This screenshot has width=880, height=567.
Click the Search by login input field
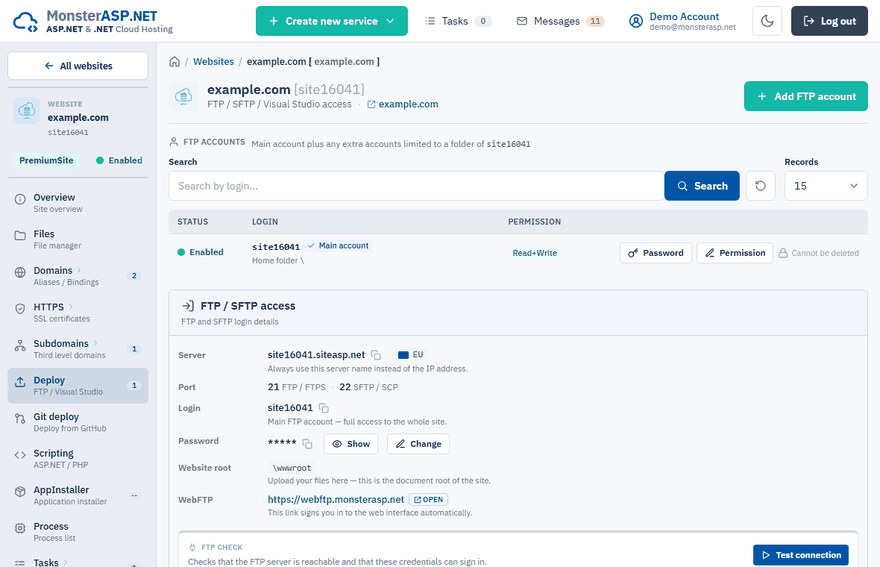416,186
